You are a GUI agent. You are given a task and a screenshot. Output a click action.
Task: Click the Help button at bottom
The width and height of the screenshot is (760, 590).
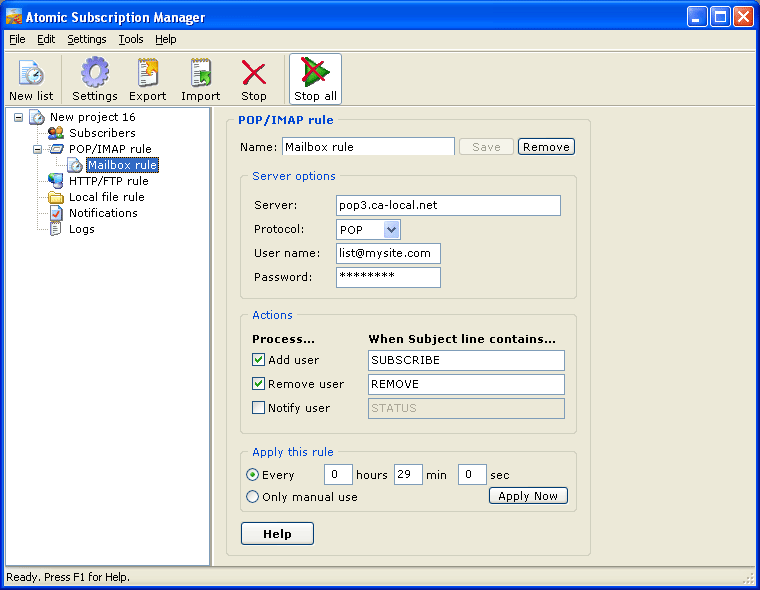(x=277, y=534)
